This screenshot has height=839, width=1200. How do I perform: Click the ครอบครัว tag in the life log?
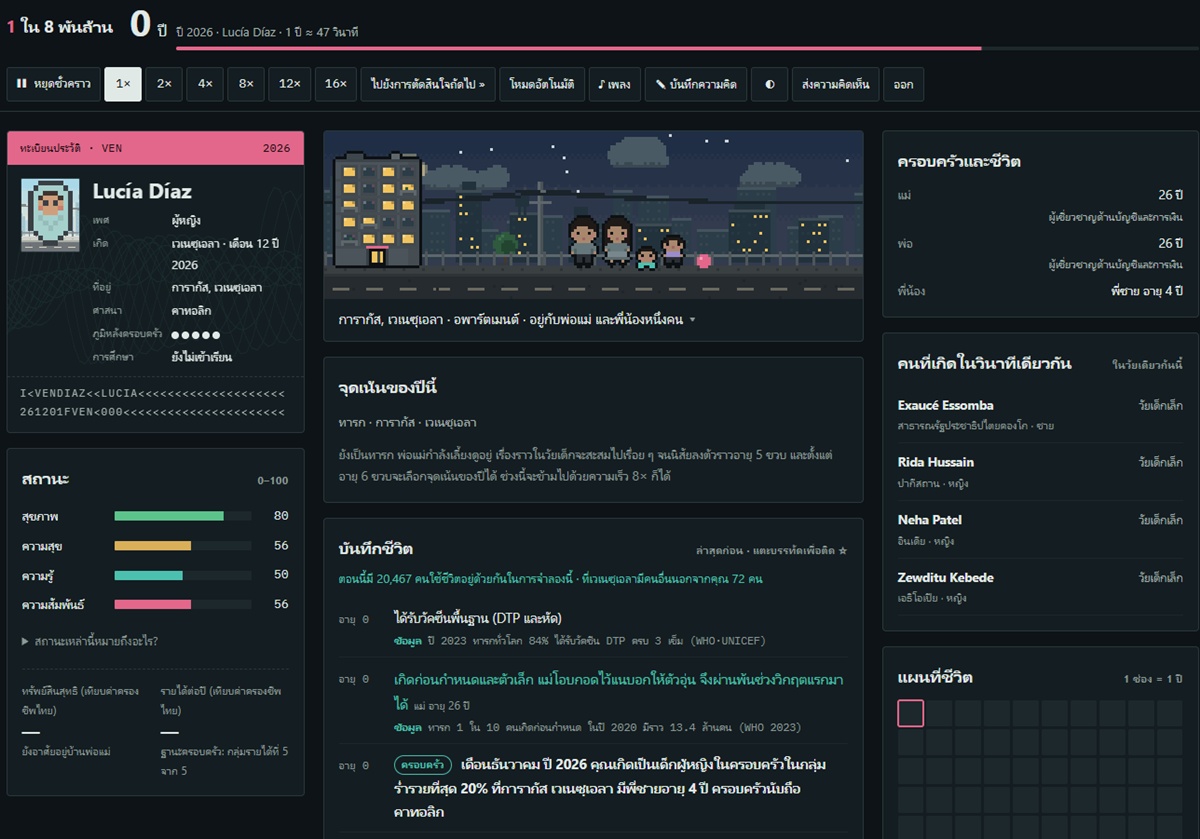coord(422,765)
